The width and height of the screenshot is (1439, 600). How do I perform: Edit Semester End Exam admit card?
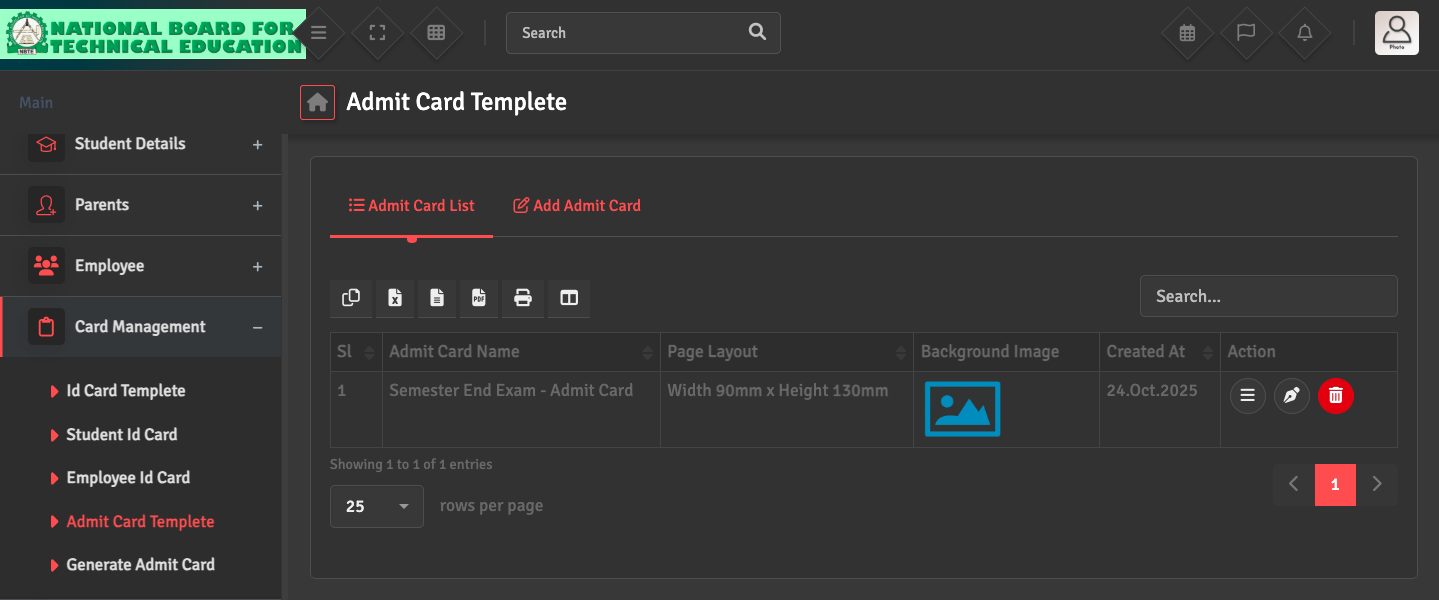(1291, 396)
